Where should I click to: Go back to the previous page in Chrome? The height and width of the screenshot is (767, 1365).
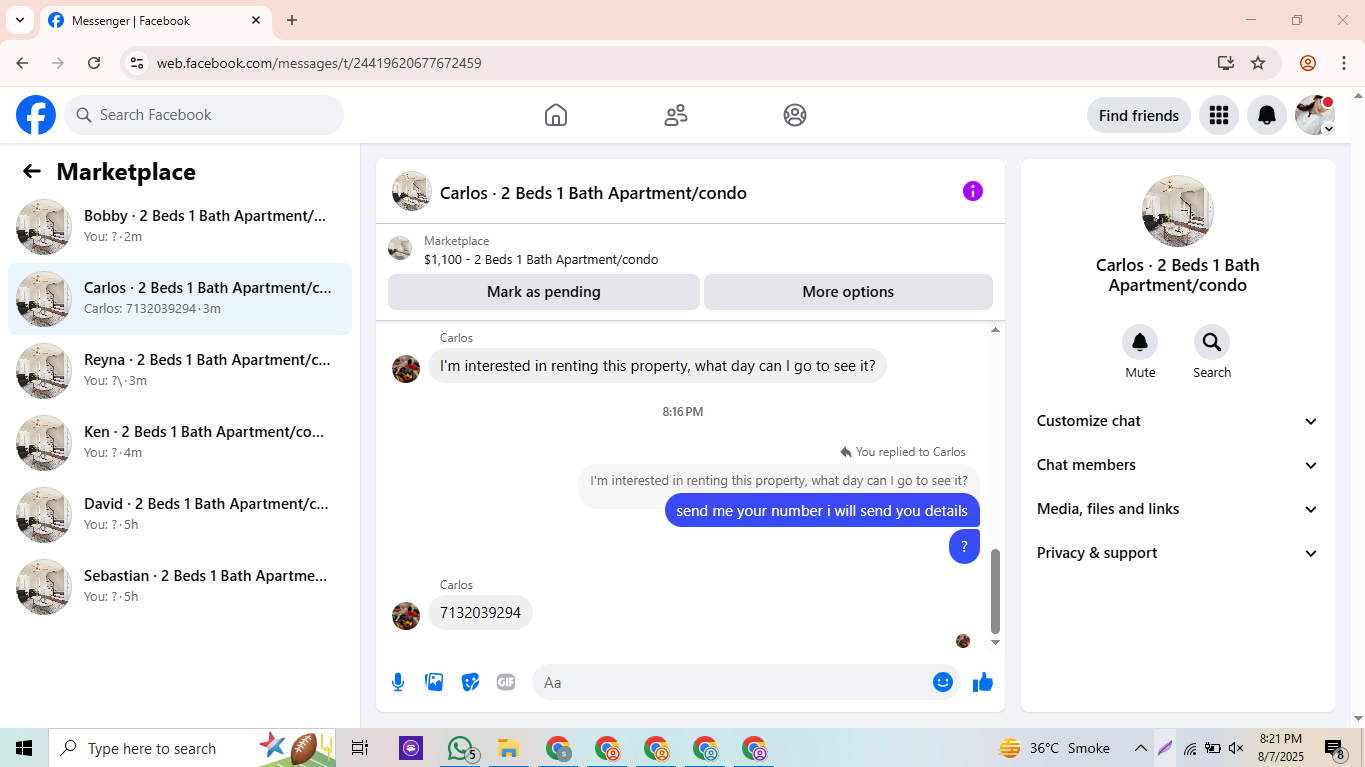click(x=22, y=63)
